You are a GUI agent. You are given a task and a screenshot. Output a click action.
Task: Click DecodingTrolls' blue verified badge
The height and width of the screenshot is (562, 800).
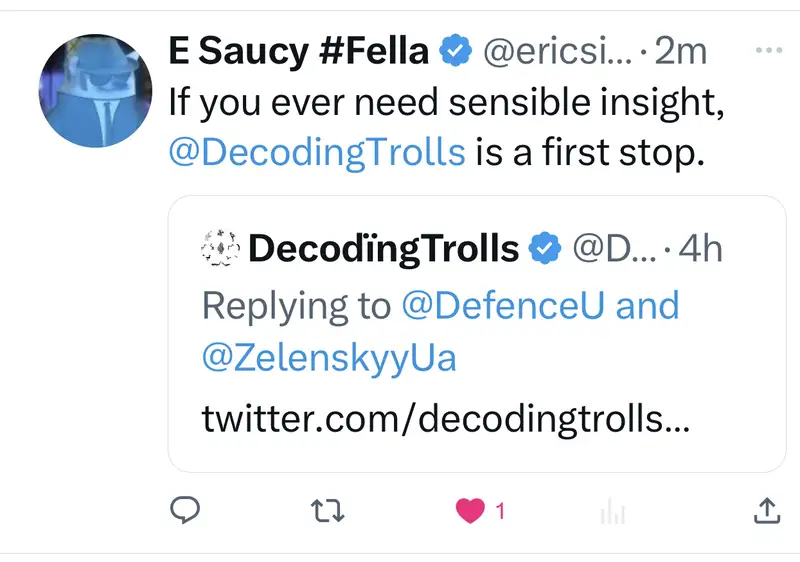pyautogui.click(x=543, y=248)
